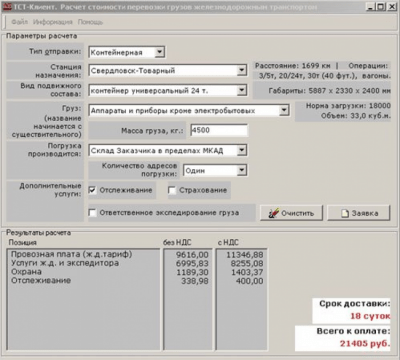Image resolution: width=400 pixels, height=360 pixels.
Task: Select the Услуги ж.д. и экспедитора row
Action: [83, 263]
